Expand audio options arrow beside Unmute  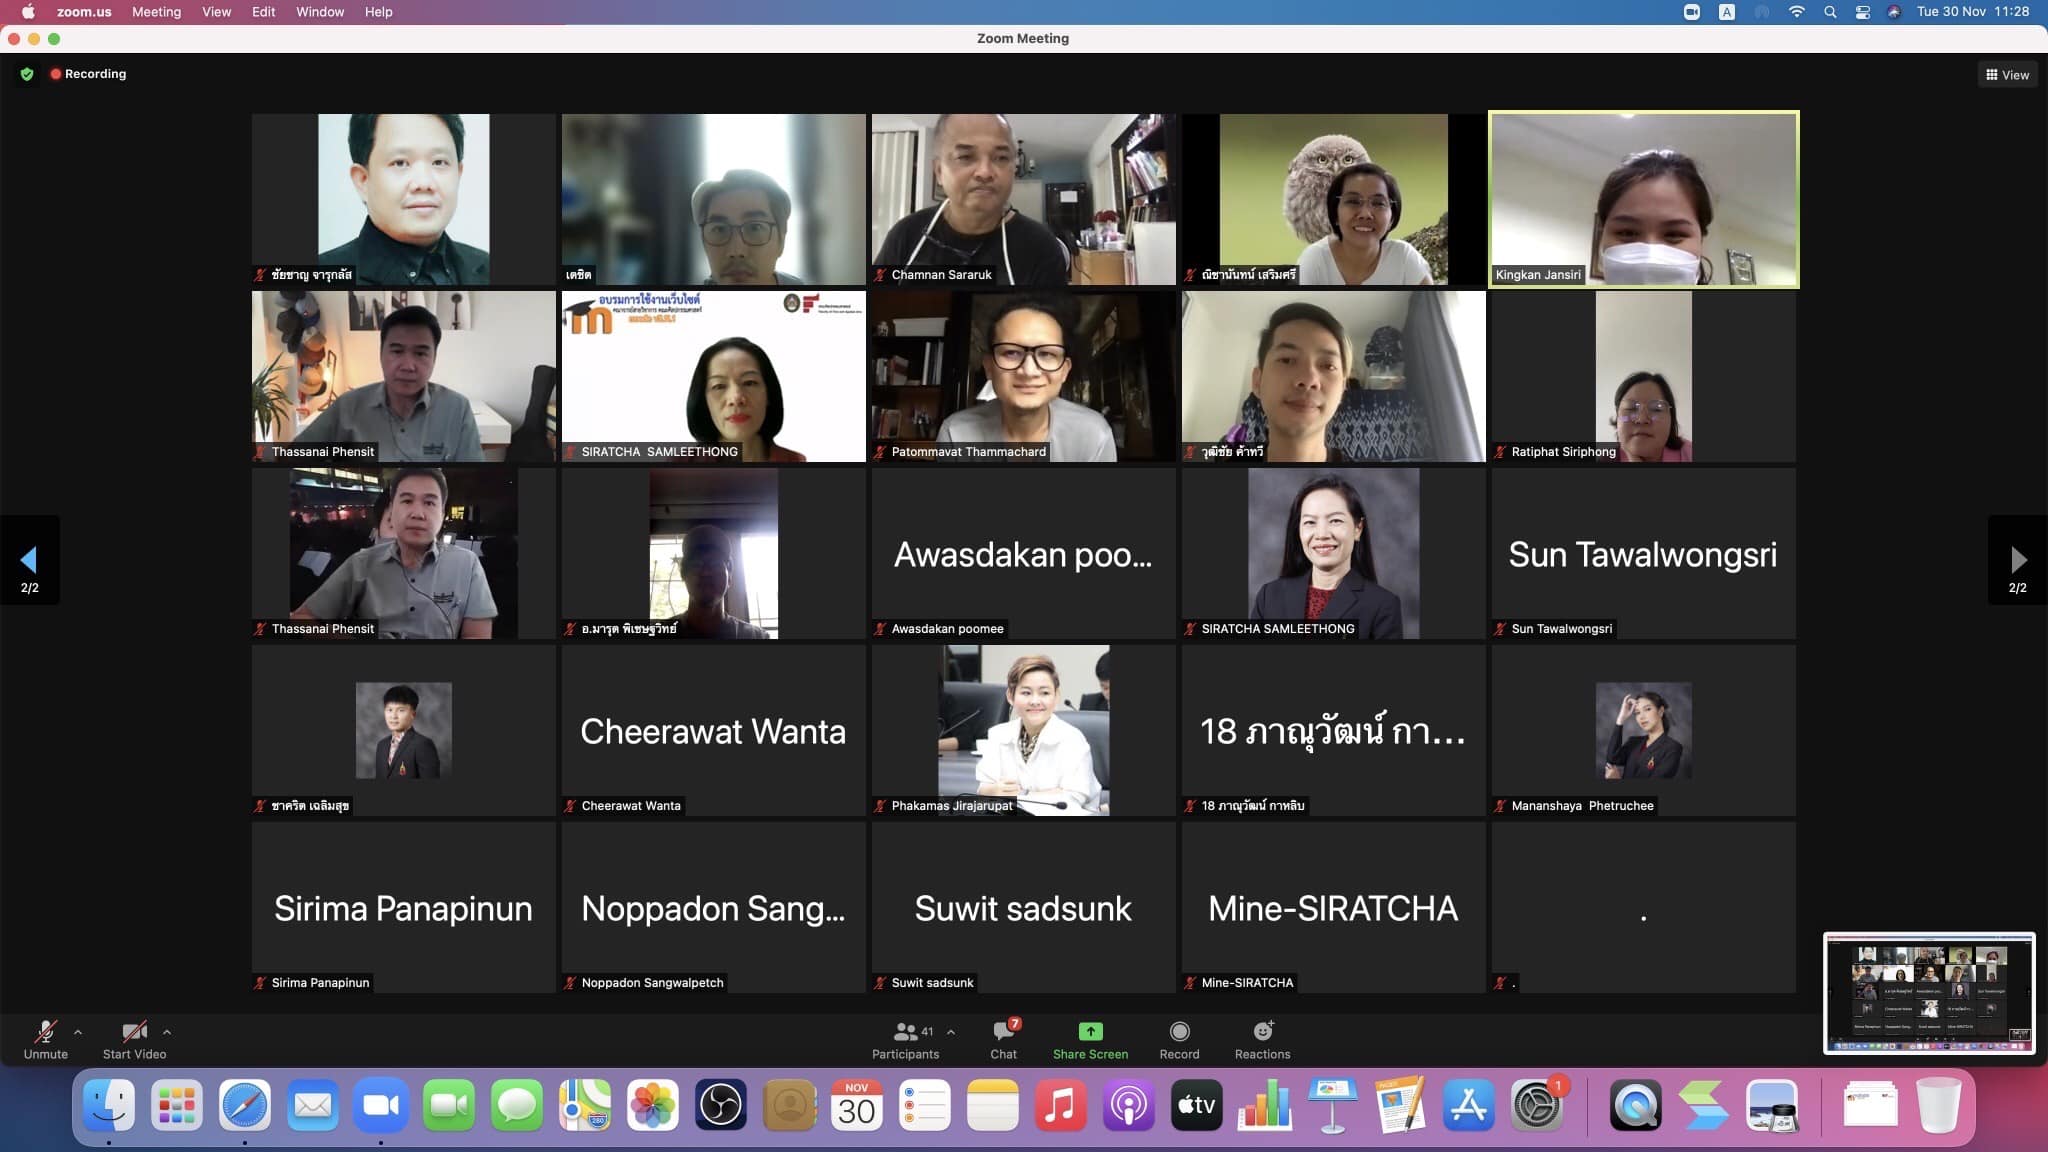pos(78,1032)
